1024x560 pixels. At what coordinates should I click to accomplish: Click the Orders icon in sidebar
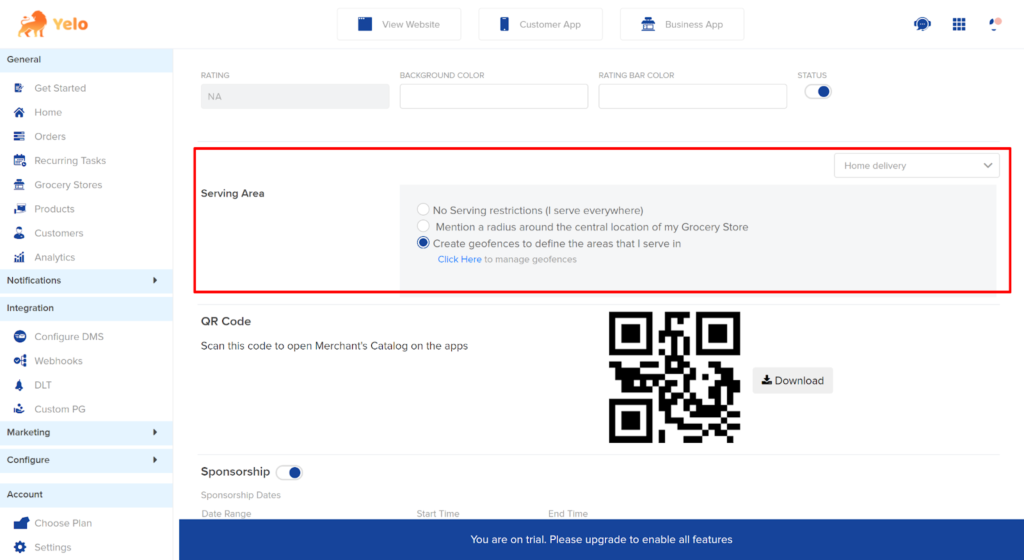[20, 137]
